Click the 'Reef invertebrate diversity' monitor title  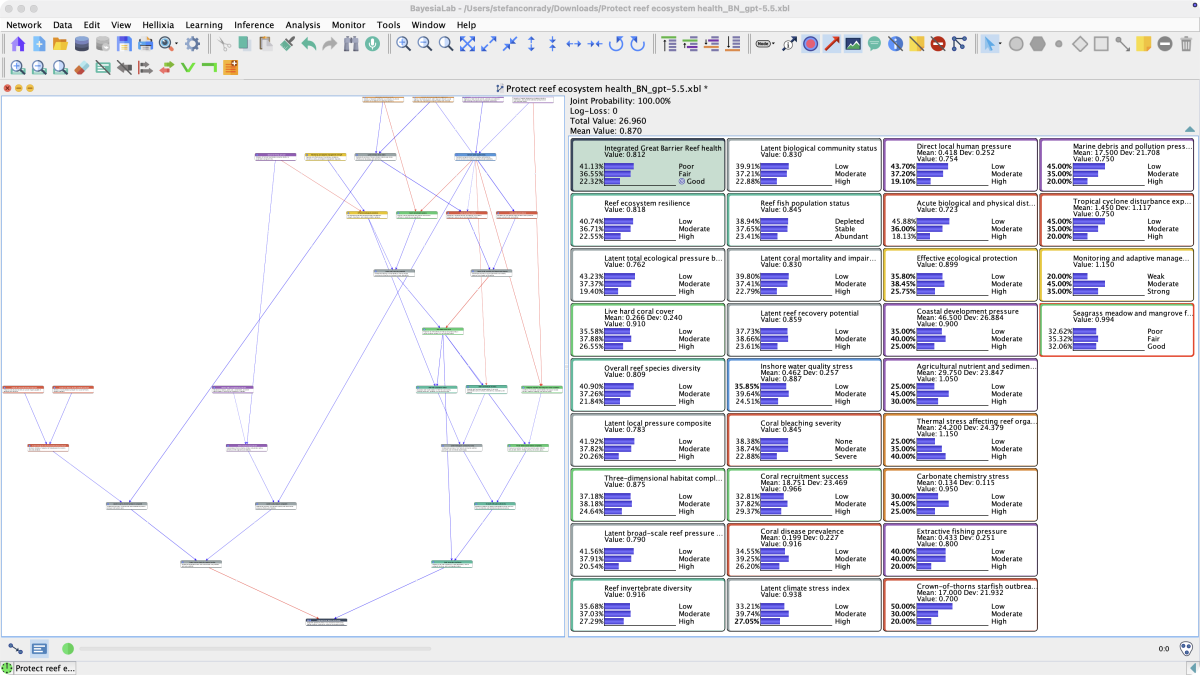tap(648, 588)
